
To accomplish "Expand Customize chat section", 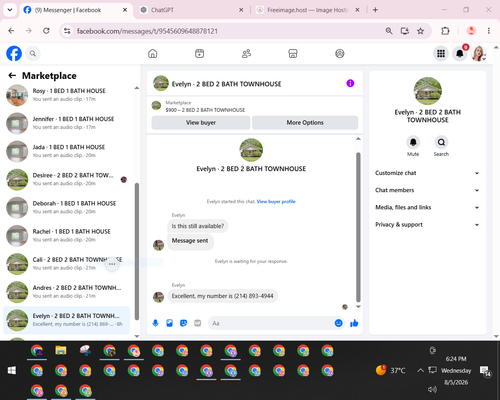I will (x=427, y=173).
